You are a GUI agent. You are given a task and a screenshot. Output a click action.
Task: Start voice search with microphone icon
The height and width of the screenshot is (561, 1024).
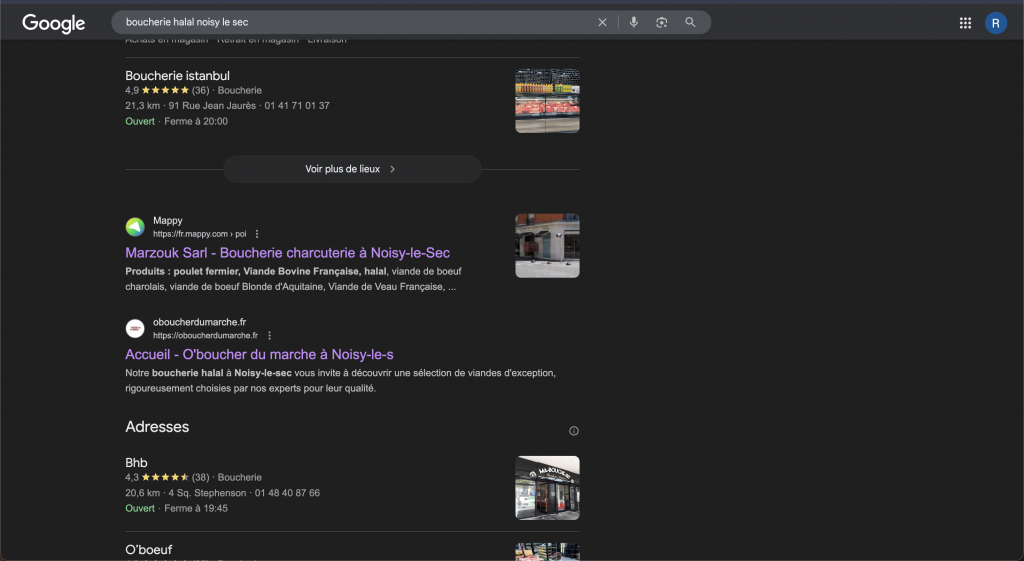633,22
